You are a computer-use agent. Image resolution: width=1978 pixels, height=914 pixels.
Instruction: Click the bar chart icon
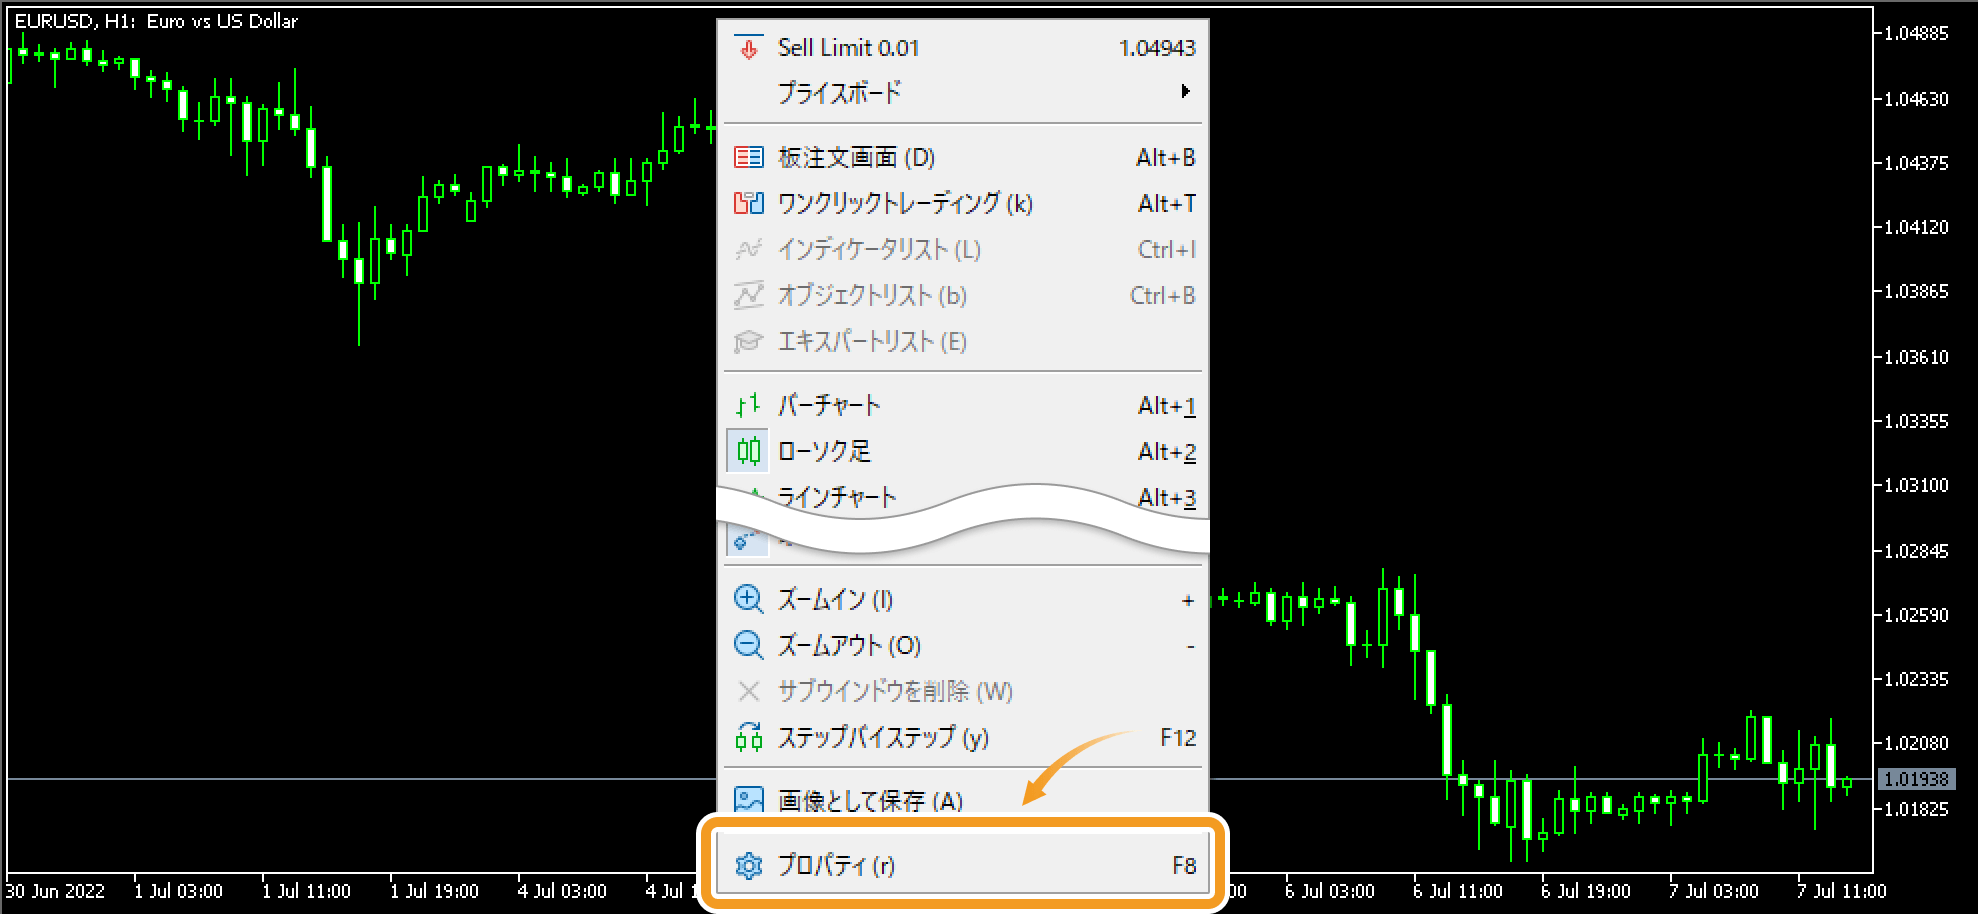[748, 405]
